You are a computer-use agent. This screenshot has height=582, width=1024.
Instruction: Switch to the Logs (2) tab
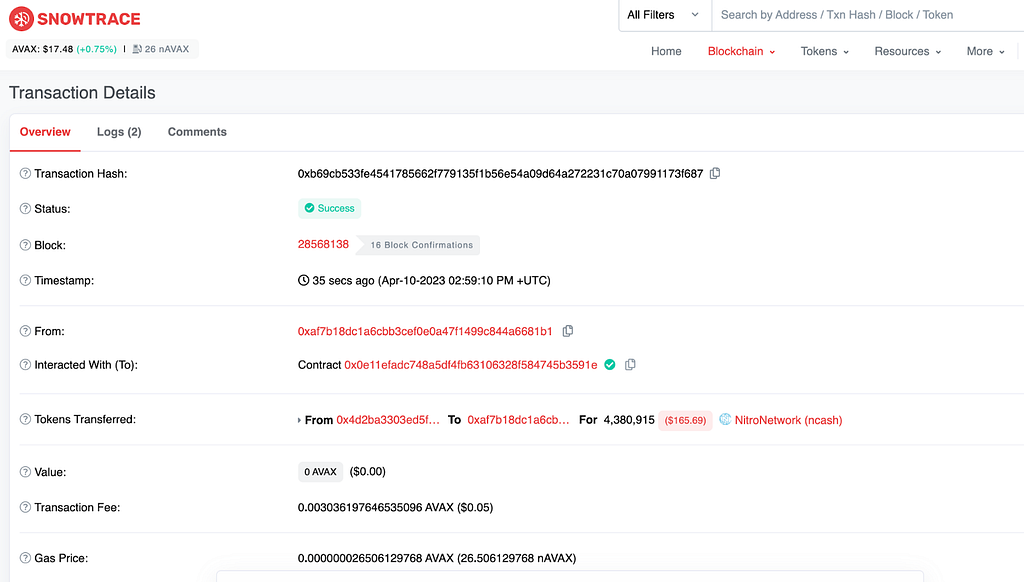119,132
